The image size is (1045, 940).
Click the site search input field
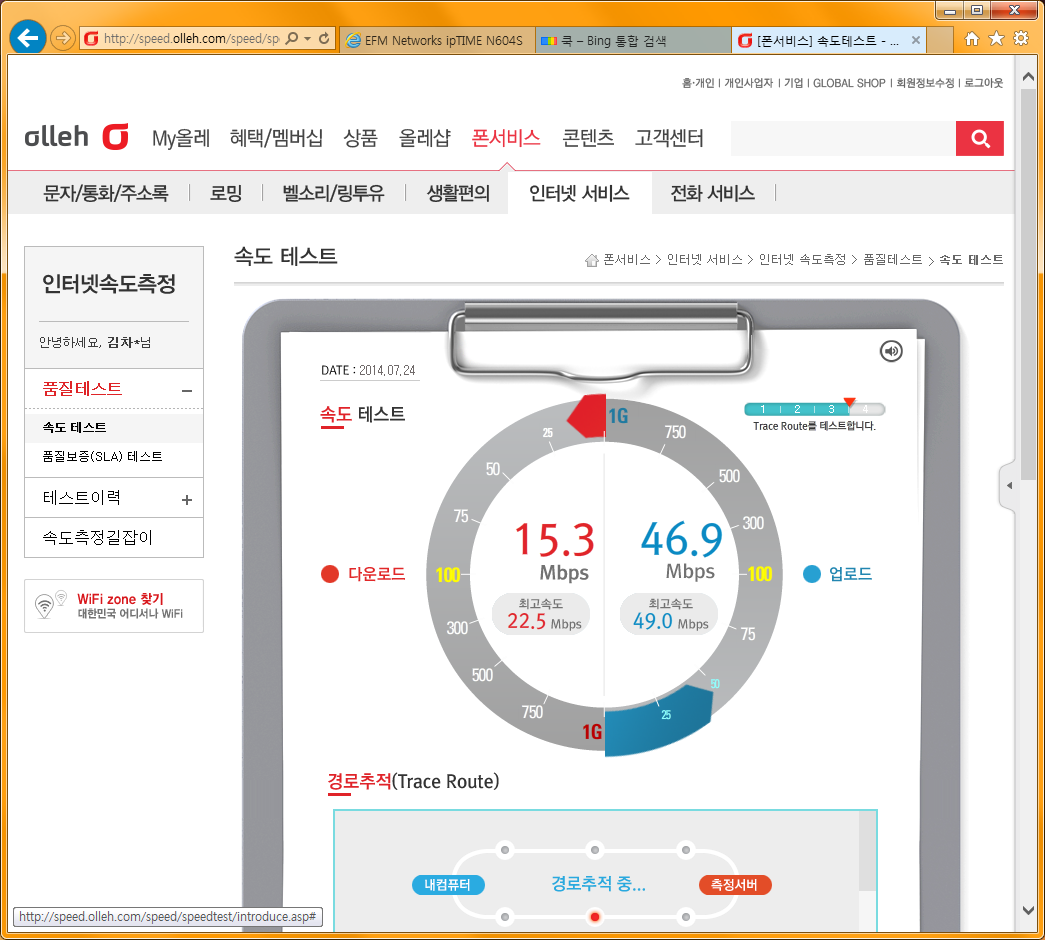(843, 139)
